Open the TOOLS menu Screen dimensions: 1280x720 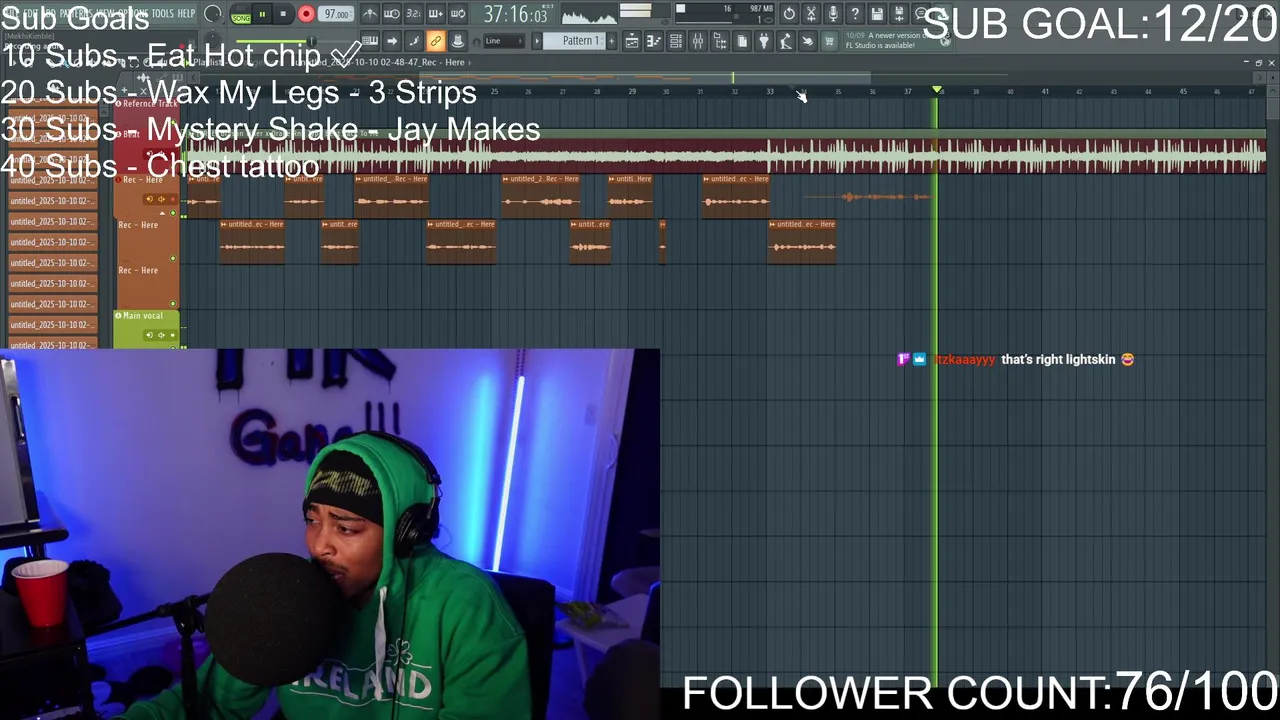162,14
